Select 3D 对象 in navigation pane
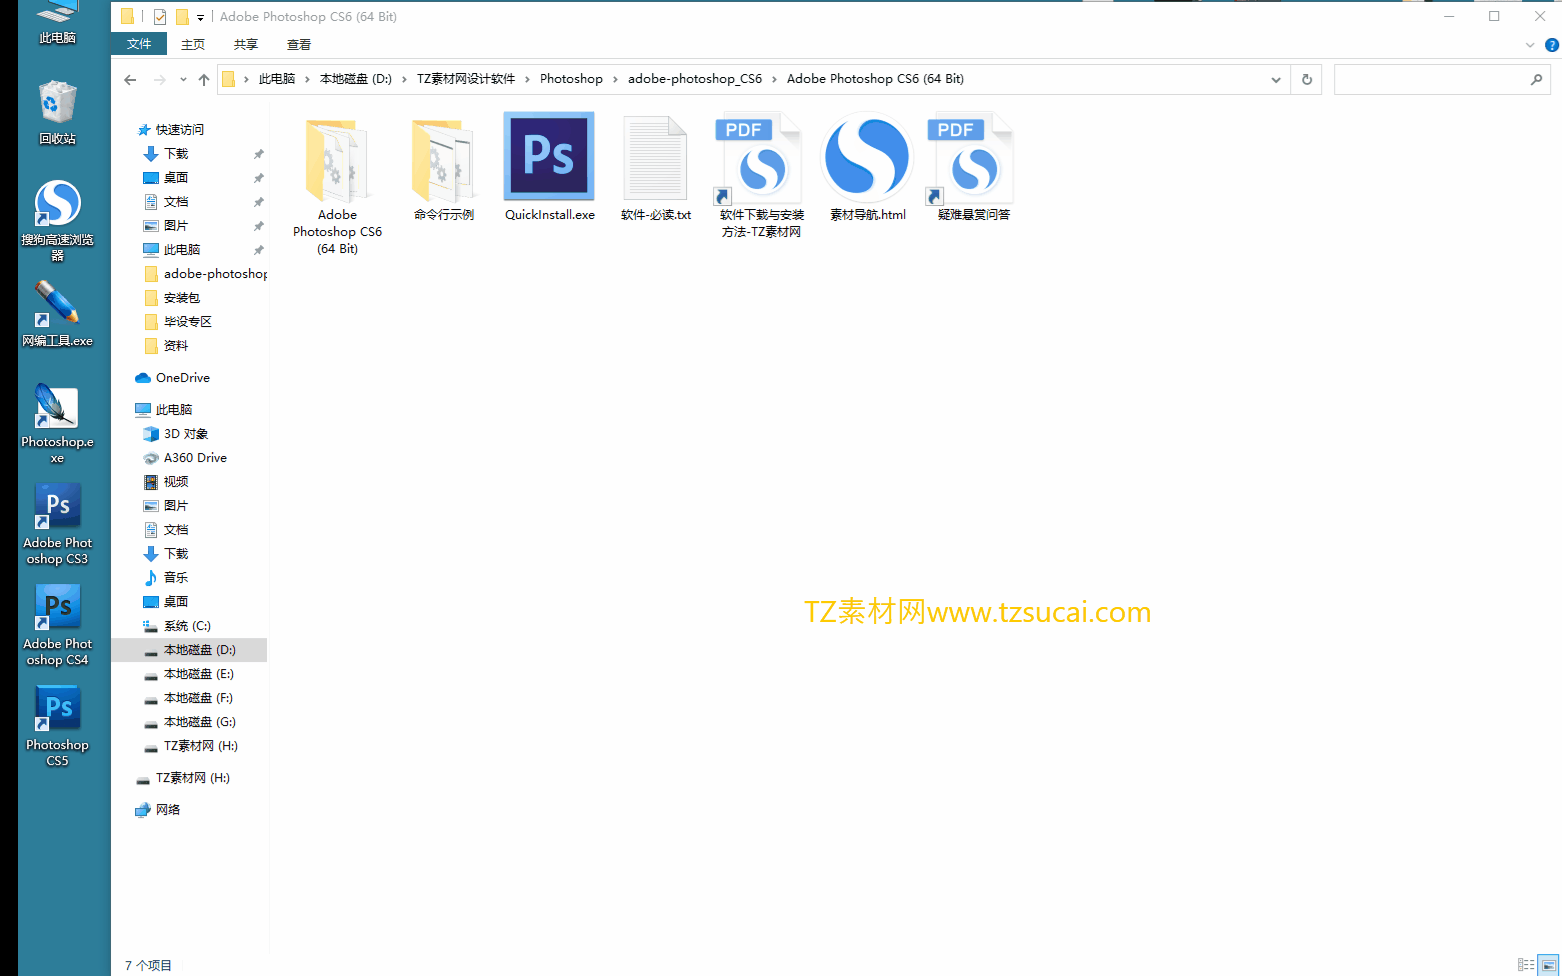This screenshot has width=1562, height=976. (186, 434)
